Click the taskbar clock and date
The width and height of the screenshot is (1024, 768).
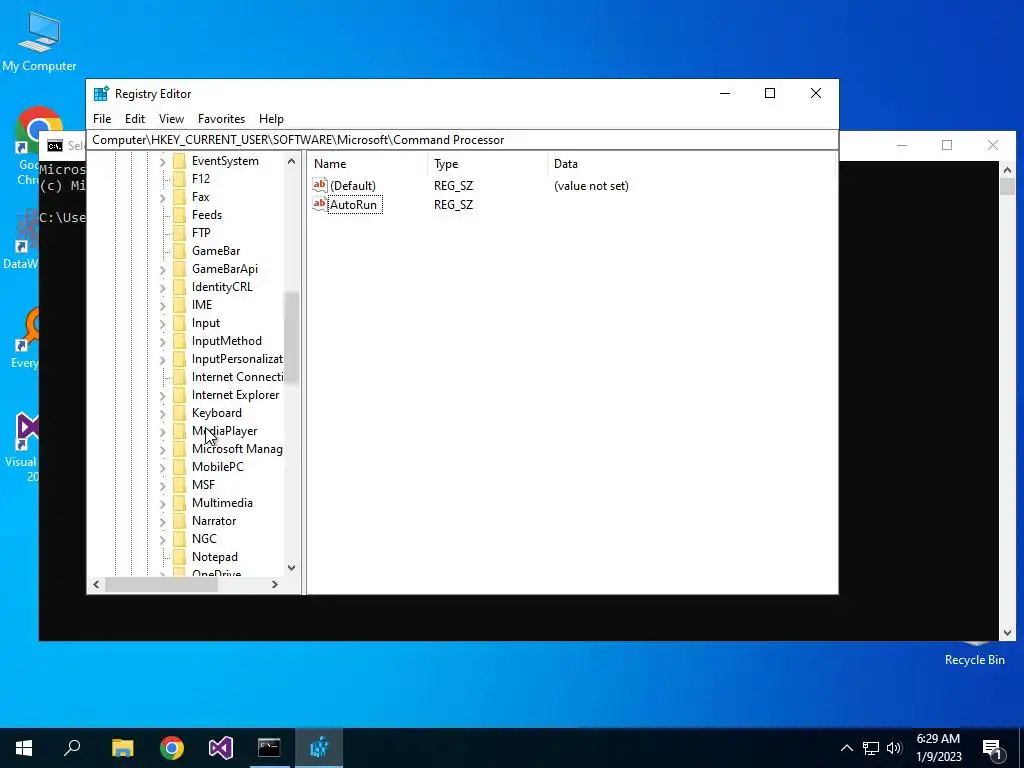coord(938,748)
